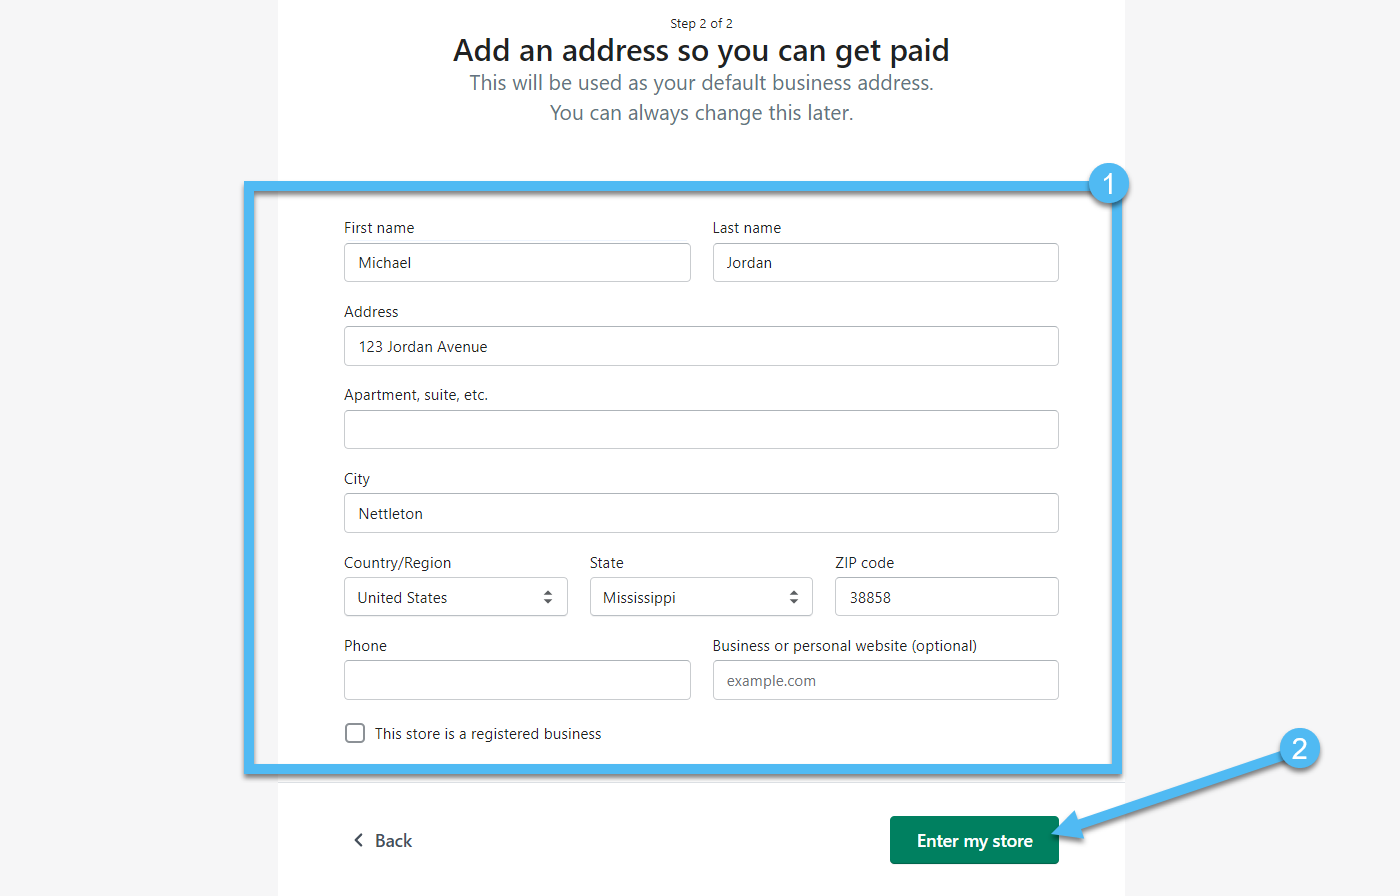Click the blue numbered badge 2
The image size is (1400, 896).
1299,749
